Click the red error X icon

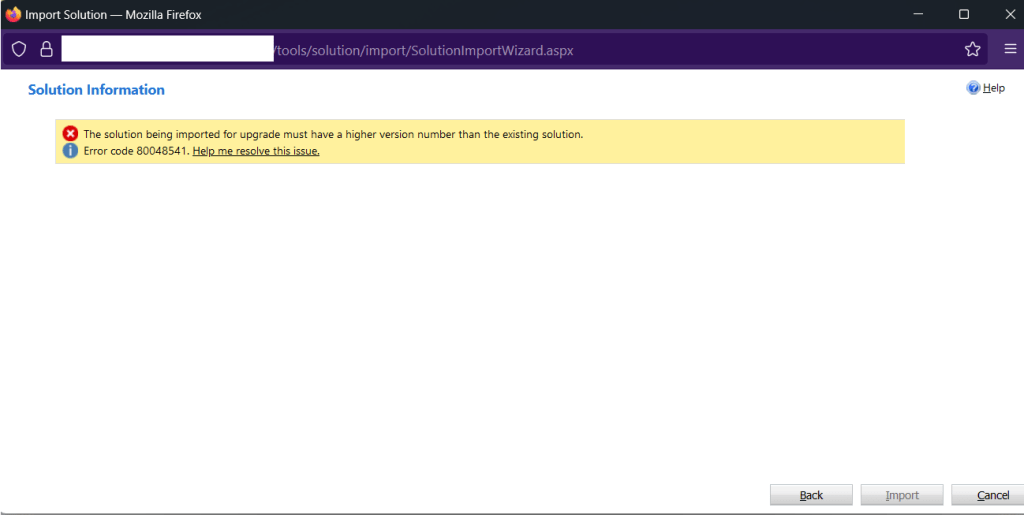pos(70,134)
